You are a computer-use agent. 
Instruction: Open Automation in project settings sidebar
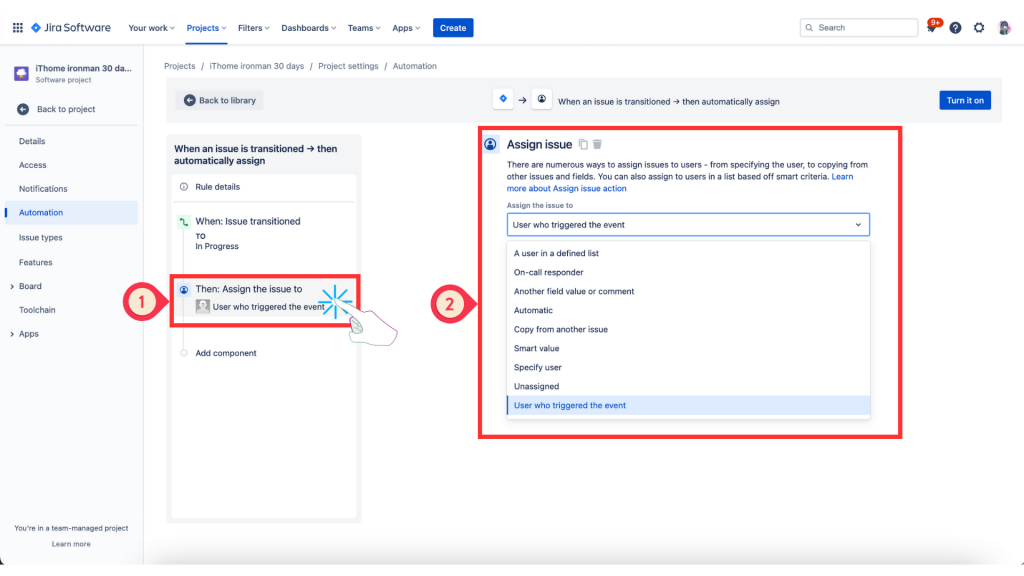coord(71,213)
